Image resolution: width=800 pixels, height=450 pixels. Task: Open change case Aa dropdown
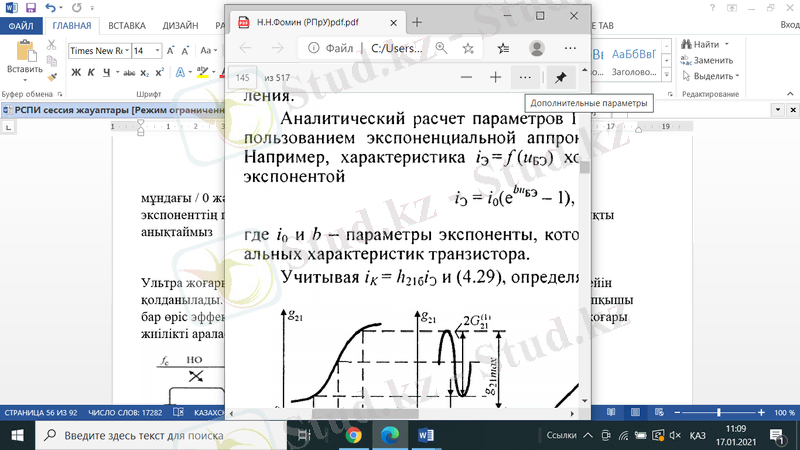coord(208,51)
